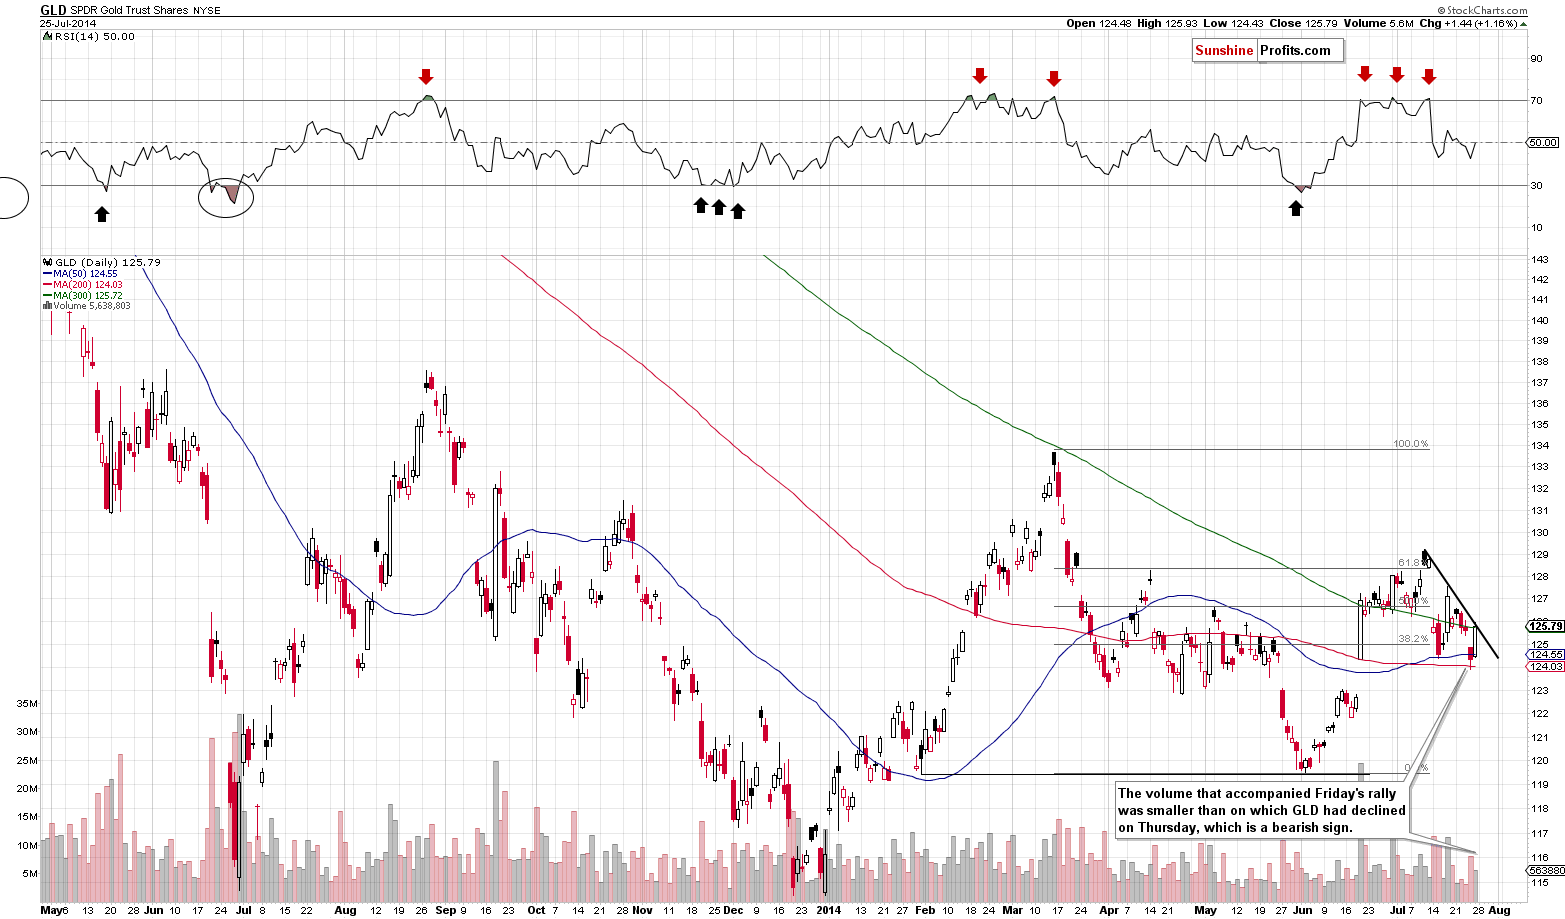This screenshot has height=919, width=1565.
Task: Open the StockCharts.com copyright link
Action: [x=1484, y=10]
